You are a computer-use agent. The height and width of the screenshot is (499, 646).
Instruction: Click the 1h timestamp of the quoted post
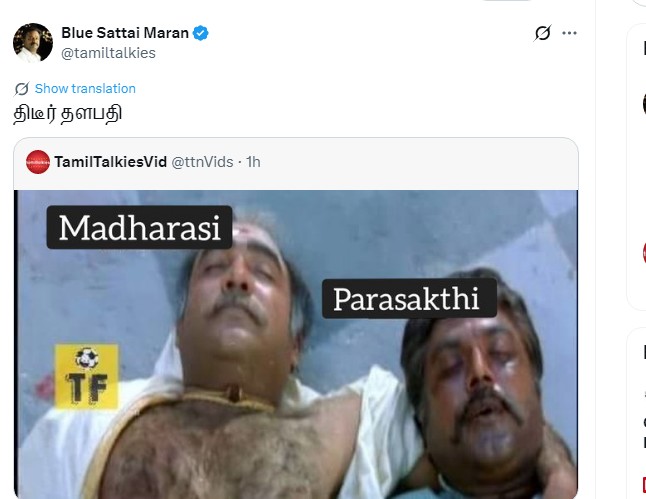click(x=253, y=162)
